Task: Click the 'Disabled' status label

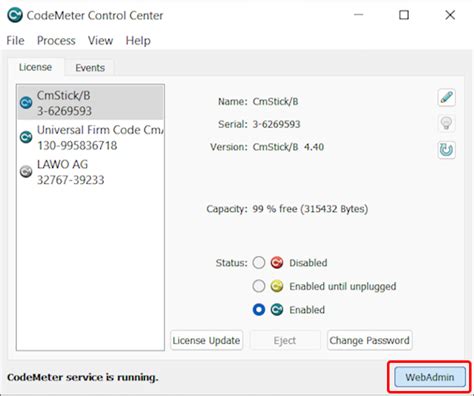Action: [308, 263]
